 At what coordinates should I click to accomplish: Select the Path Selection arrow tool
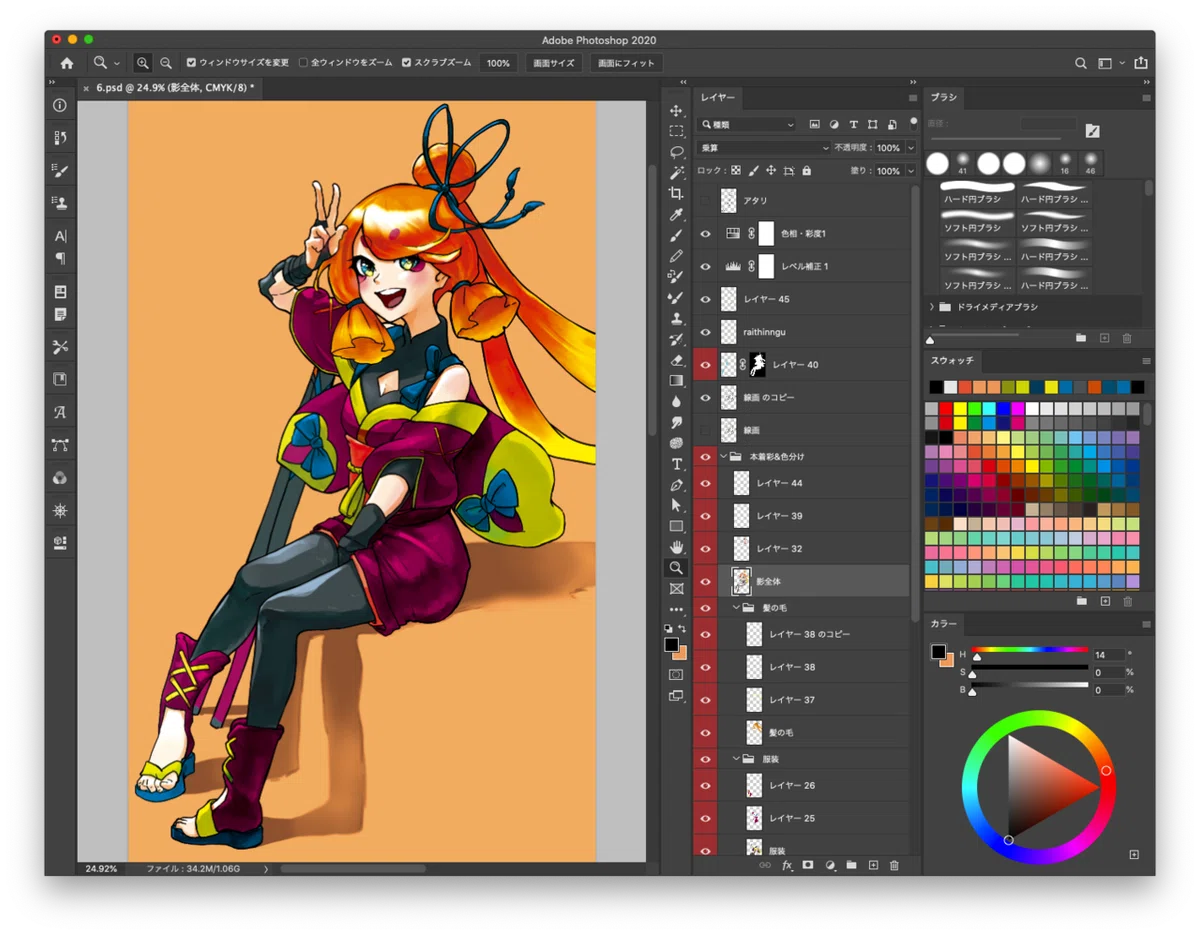coord(677,505)
